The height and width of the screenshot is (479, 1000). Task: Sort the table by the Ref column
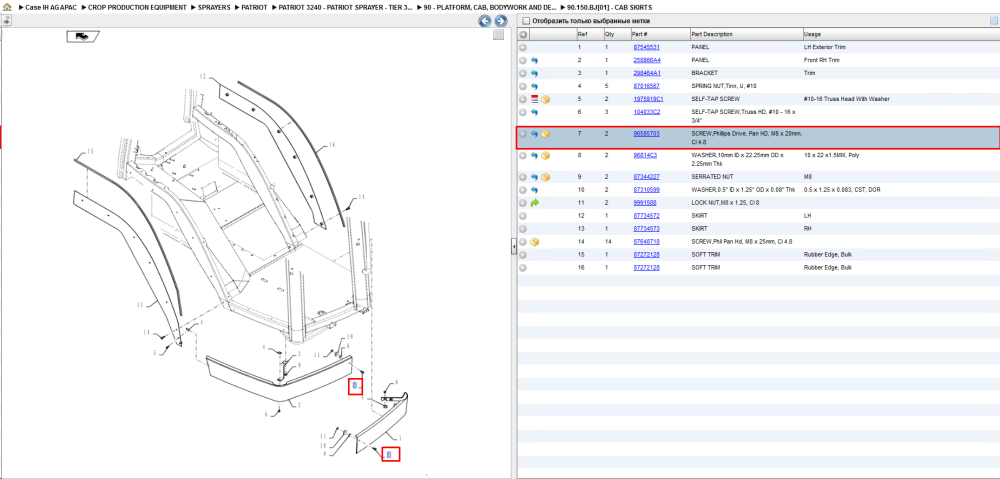point(582,34)
